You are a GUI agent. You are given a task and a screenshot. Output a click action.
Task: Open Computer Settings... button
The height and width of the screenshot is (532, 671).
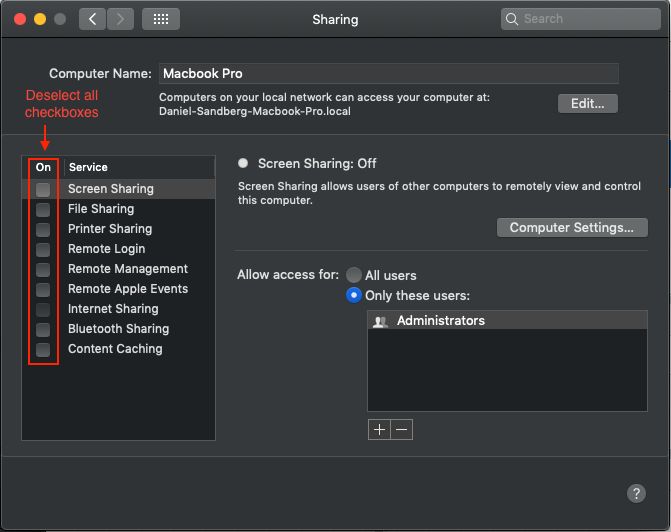(572, 228)
